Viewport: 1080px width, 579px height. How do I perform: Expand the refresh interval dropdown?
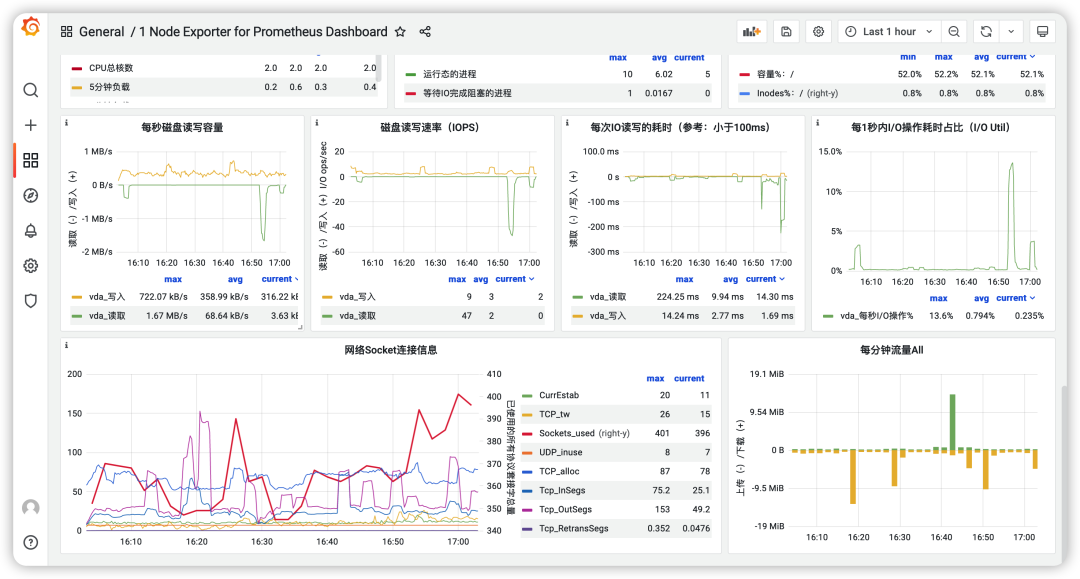pos(1012,32)
